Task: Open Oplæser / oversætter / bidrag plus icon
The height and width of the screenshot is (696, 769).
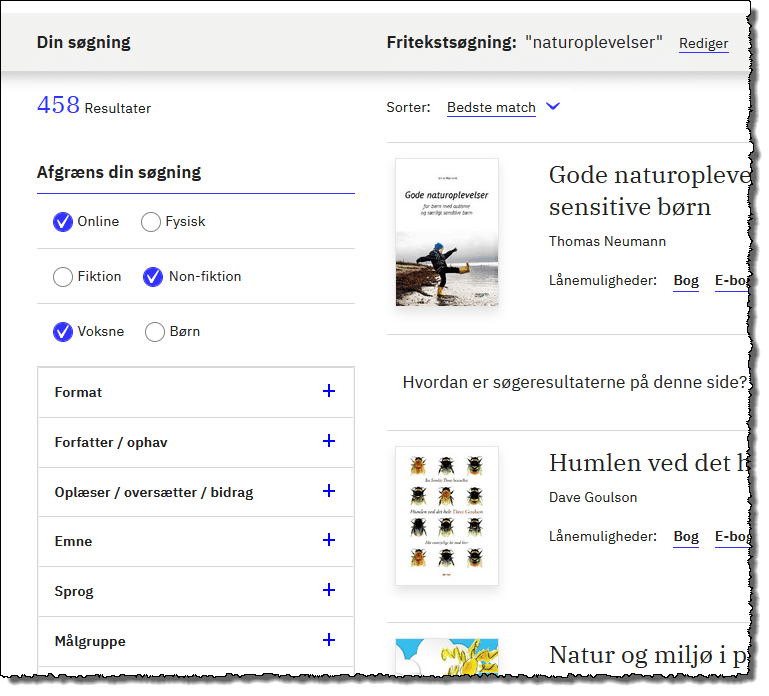Action: (x=329, y=491)
